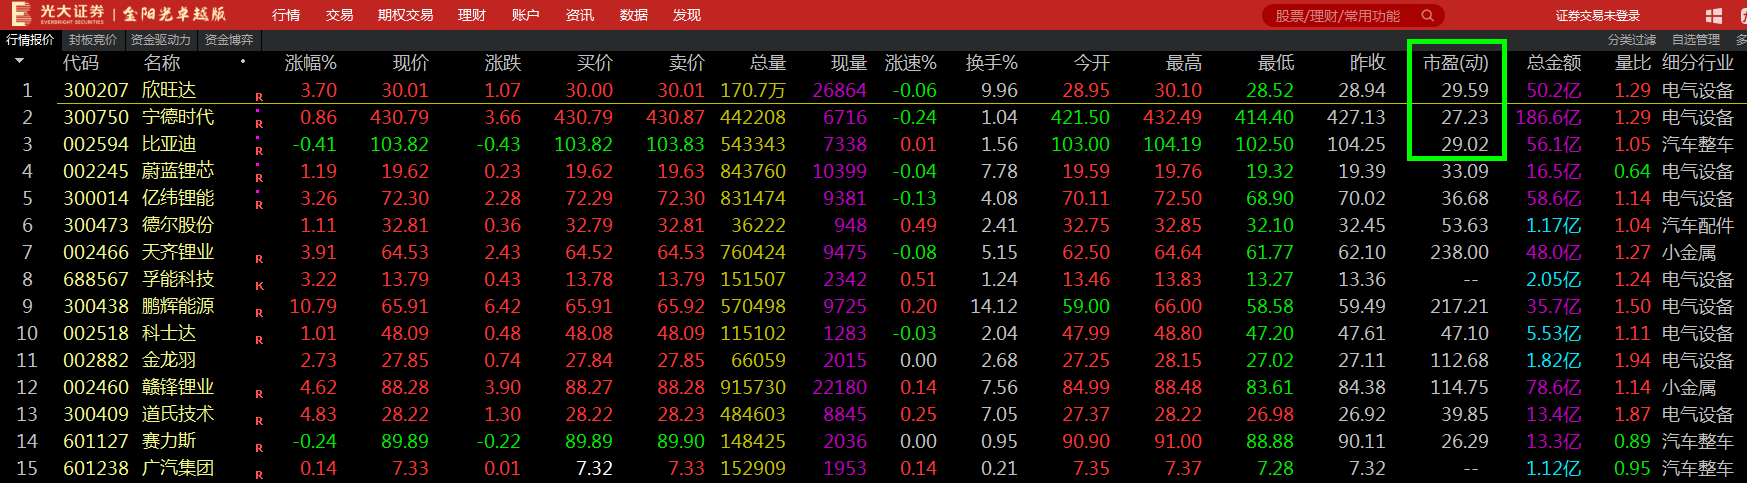This screenshot has height=483, width=1747.
Task: Open the 账户 menu
Action: point(525,15)
